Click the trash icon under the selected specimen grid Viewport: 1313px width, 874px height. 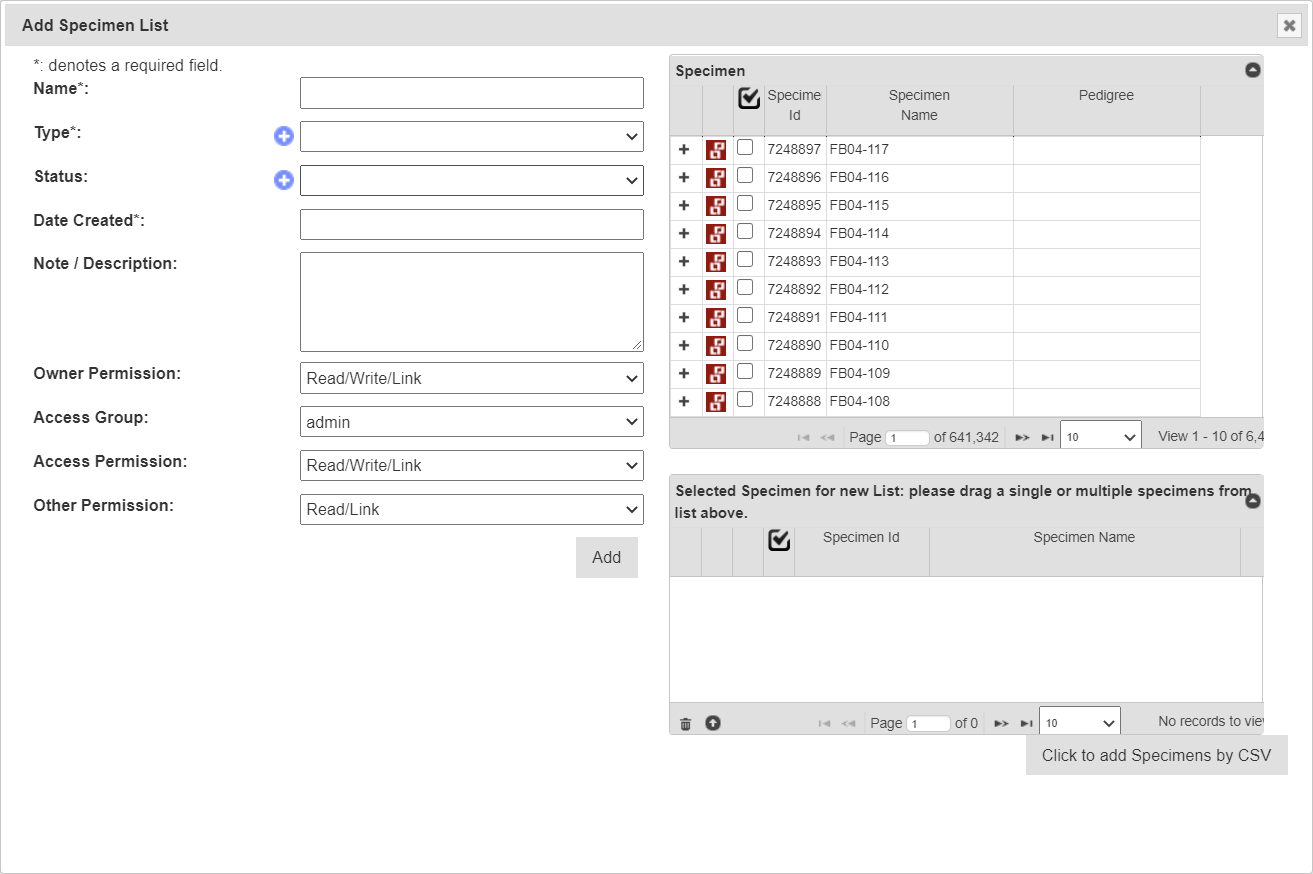click(x=685, y=723)
